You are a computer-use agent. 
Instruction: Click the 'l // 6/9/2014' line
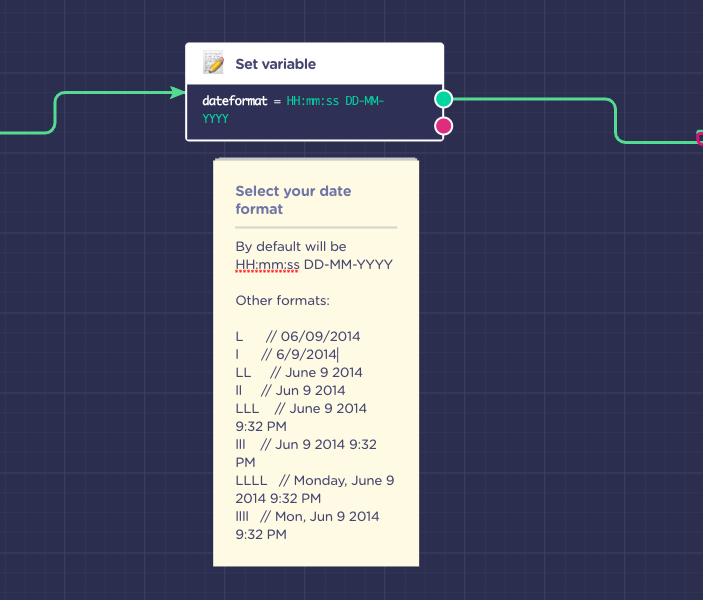coord(286,354)
